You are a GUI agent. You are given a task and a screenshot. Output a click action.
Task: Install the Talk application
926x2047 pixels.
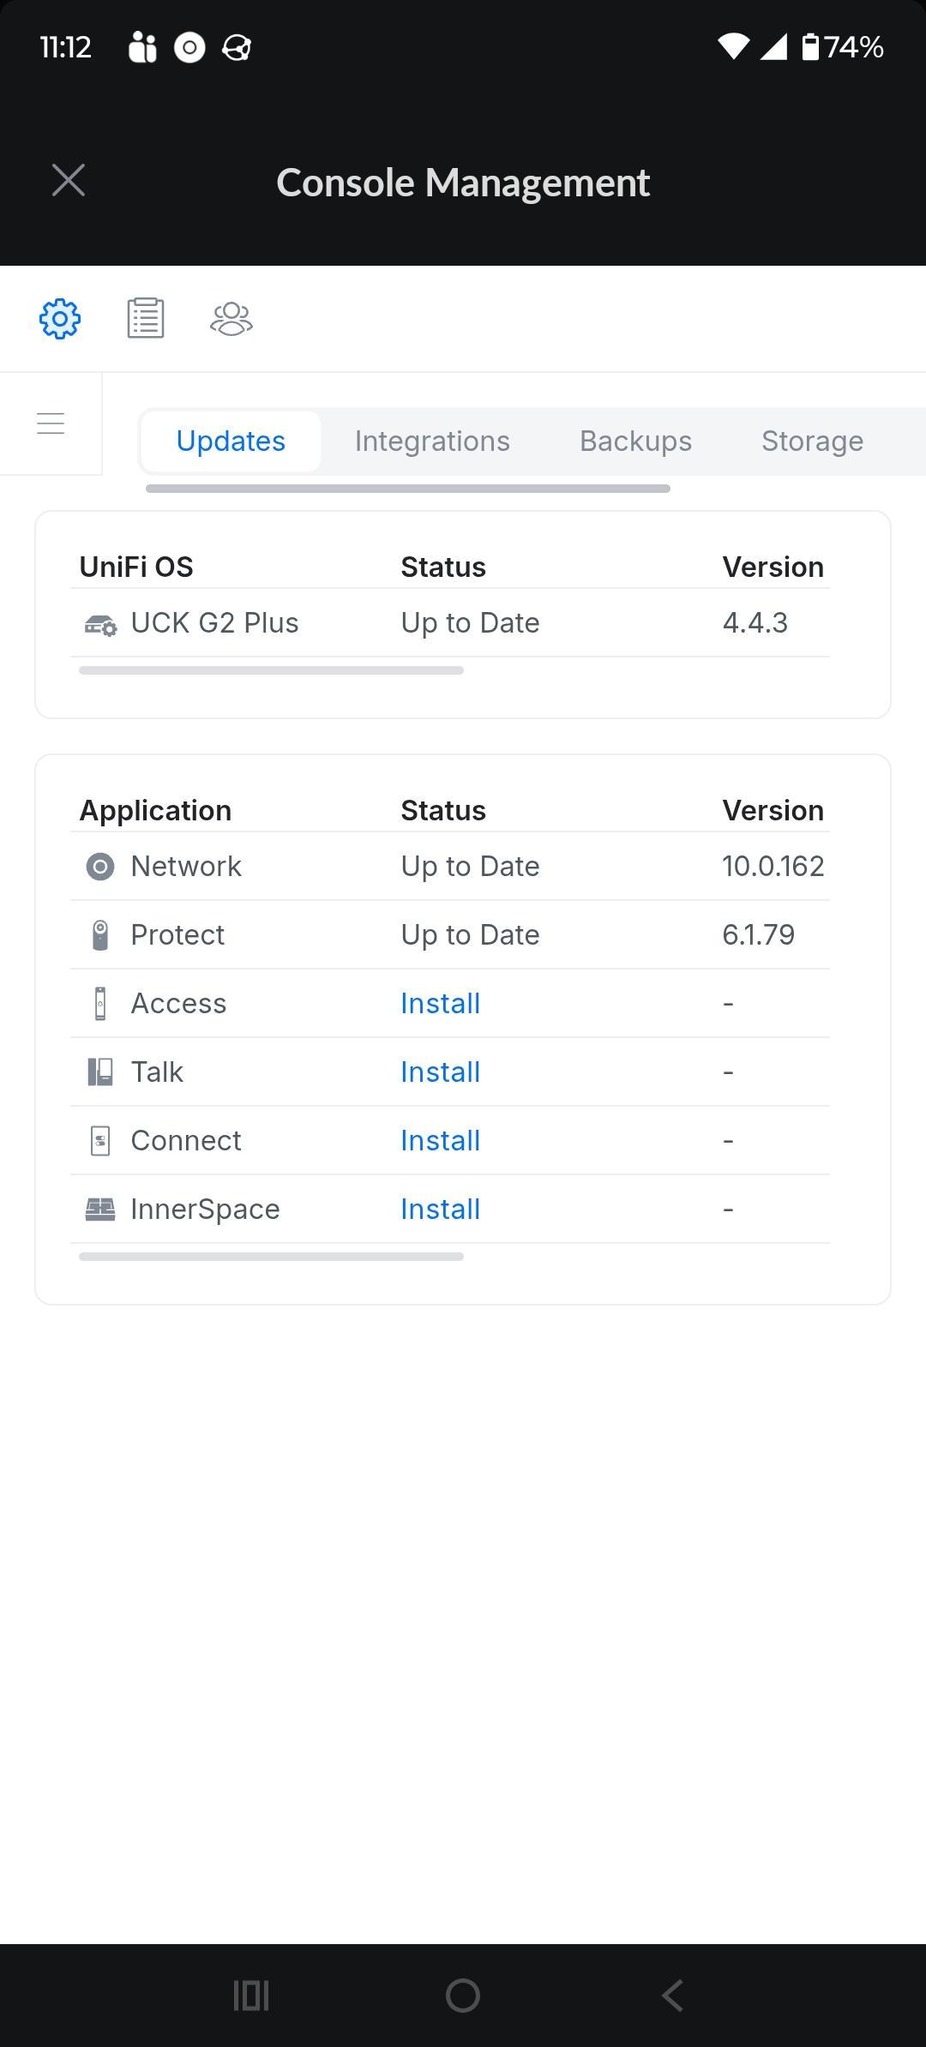point(440,1072)
